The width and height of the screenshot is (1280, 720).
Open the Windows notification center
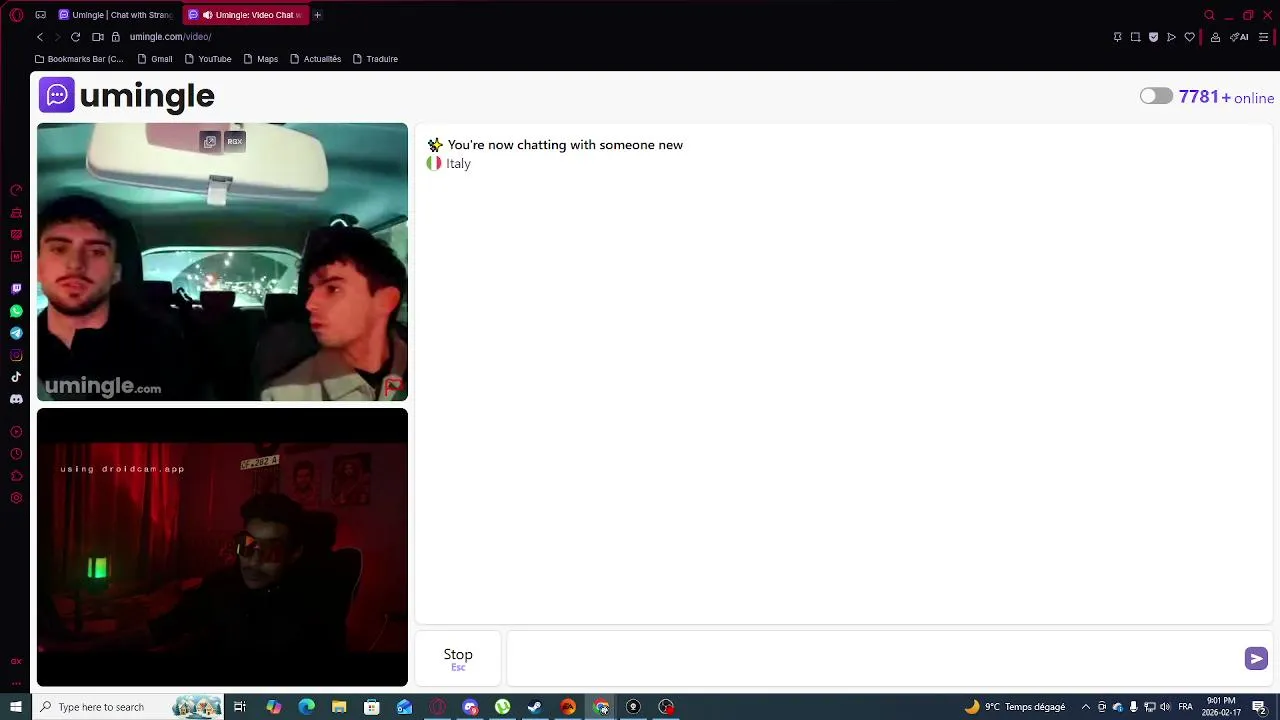(1260, 707)
